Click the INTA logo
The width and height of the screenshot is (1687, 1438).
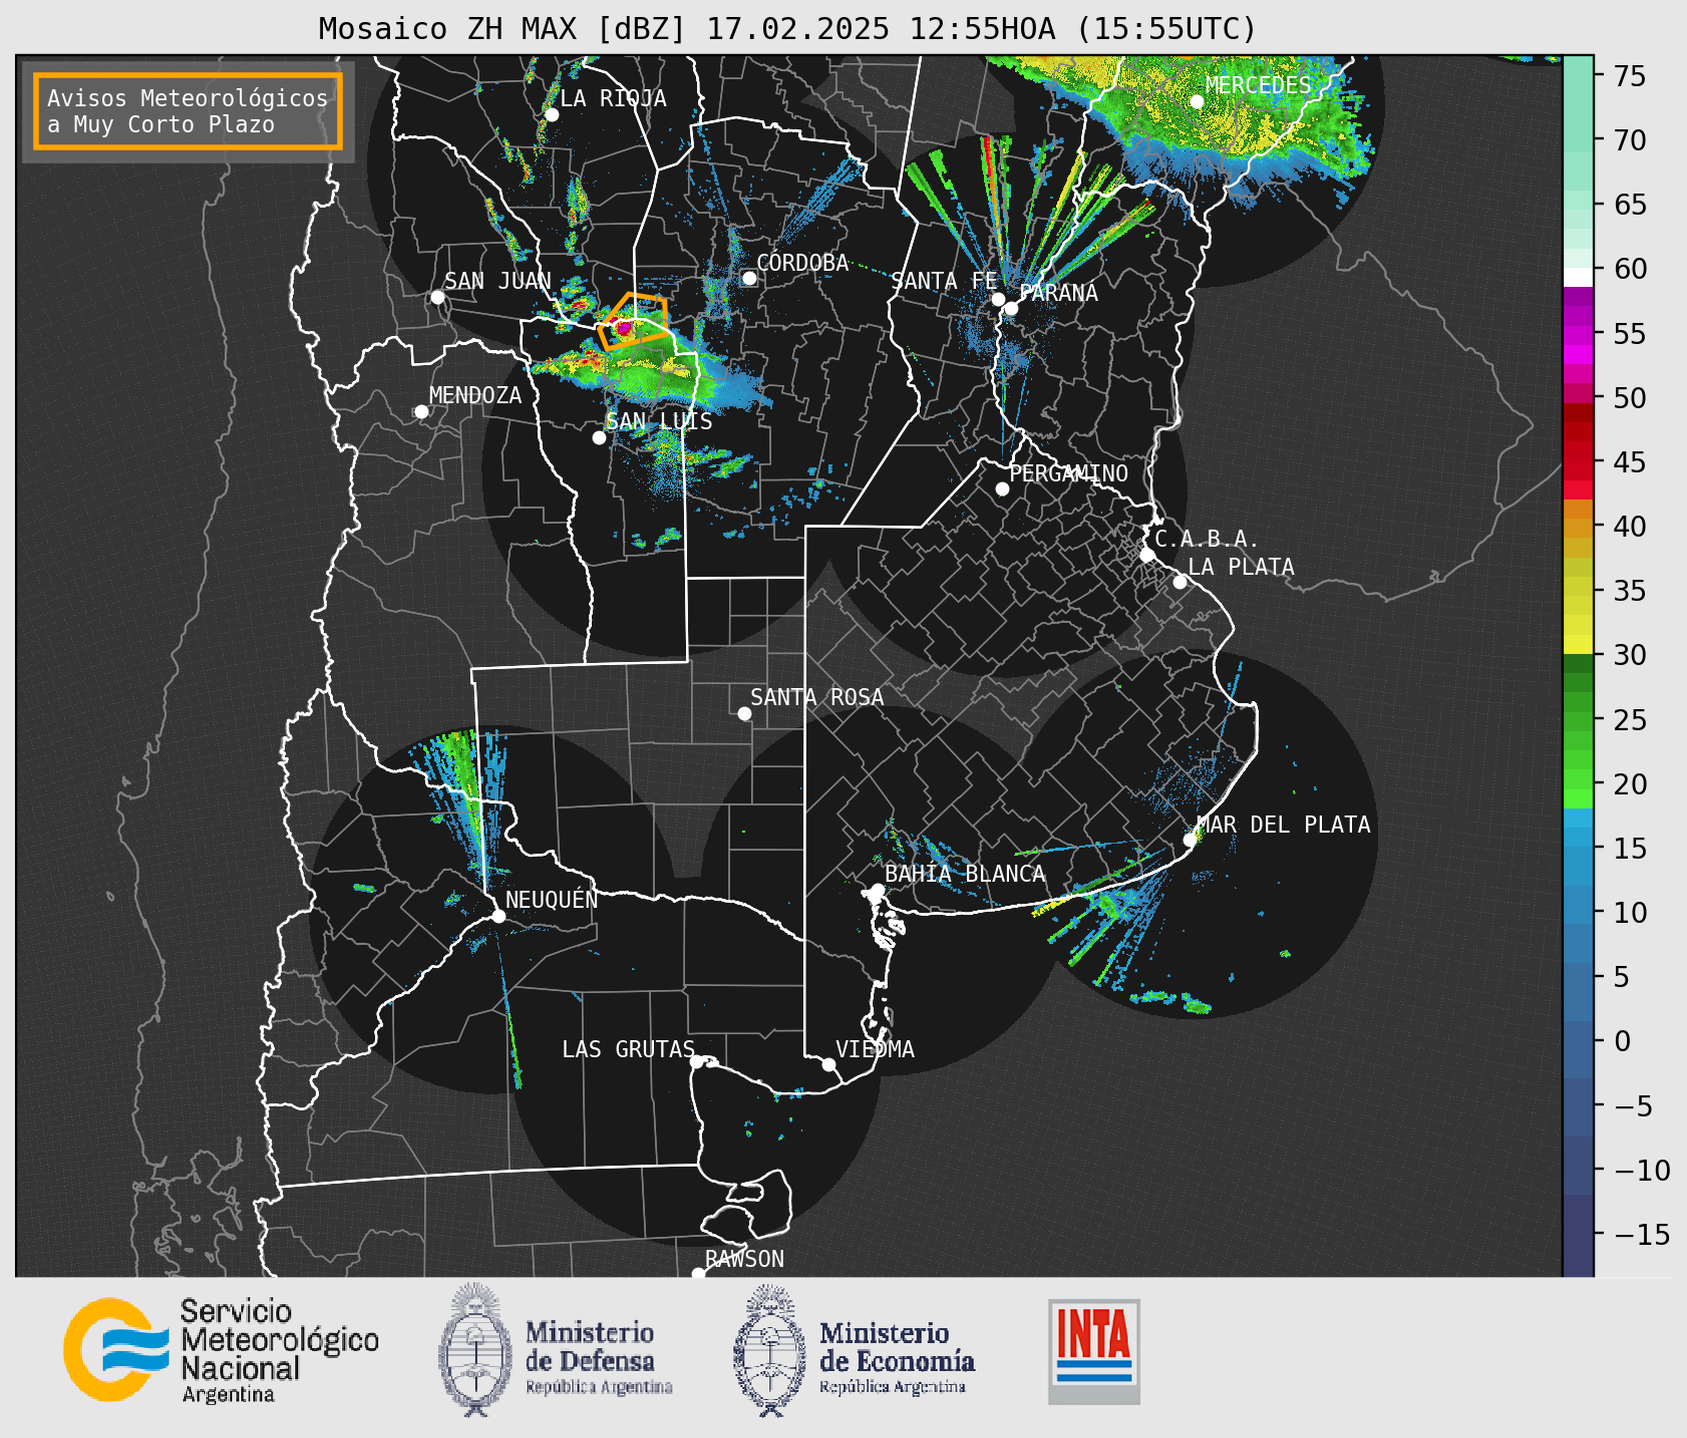click(x=1094, y=1351)
